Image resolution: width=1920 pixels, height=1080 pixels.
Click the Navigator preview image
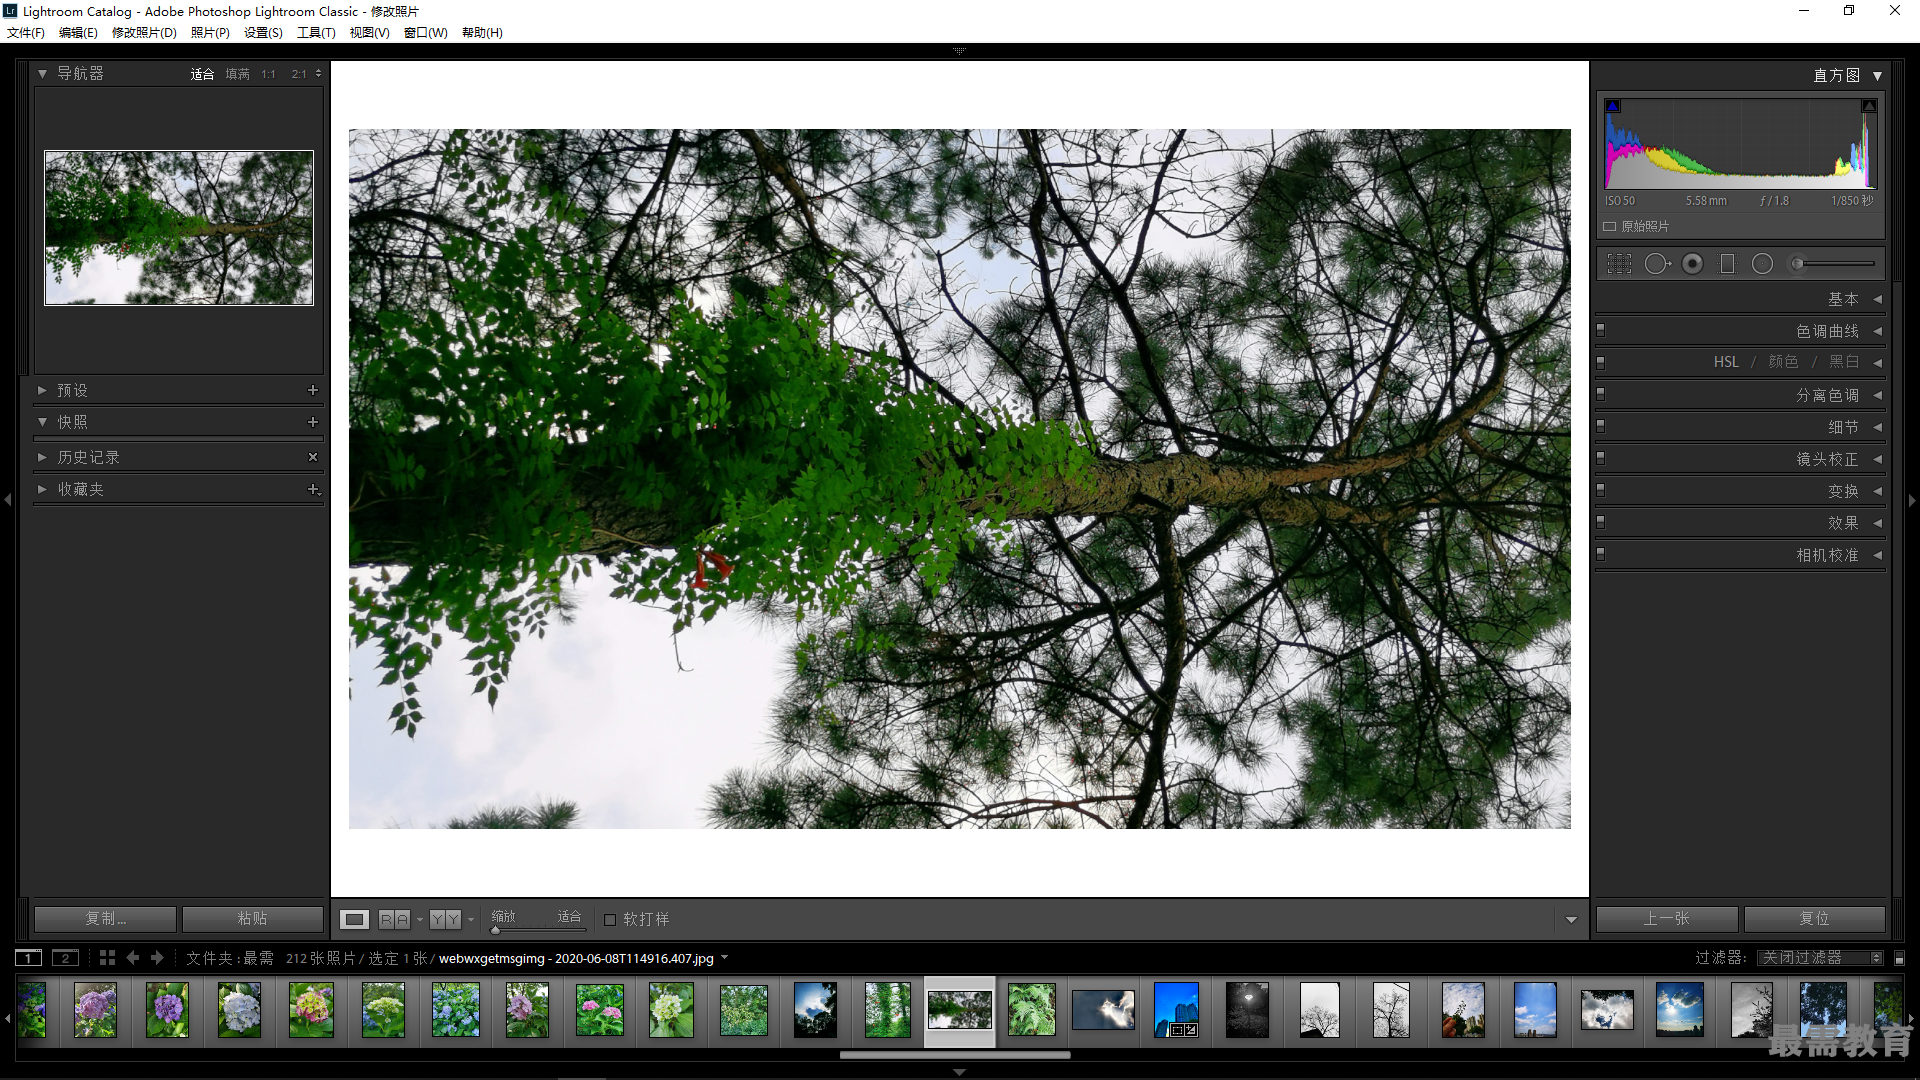[x=179, y=228]
